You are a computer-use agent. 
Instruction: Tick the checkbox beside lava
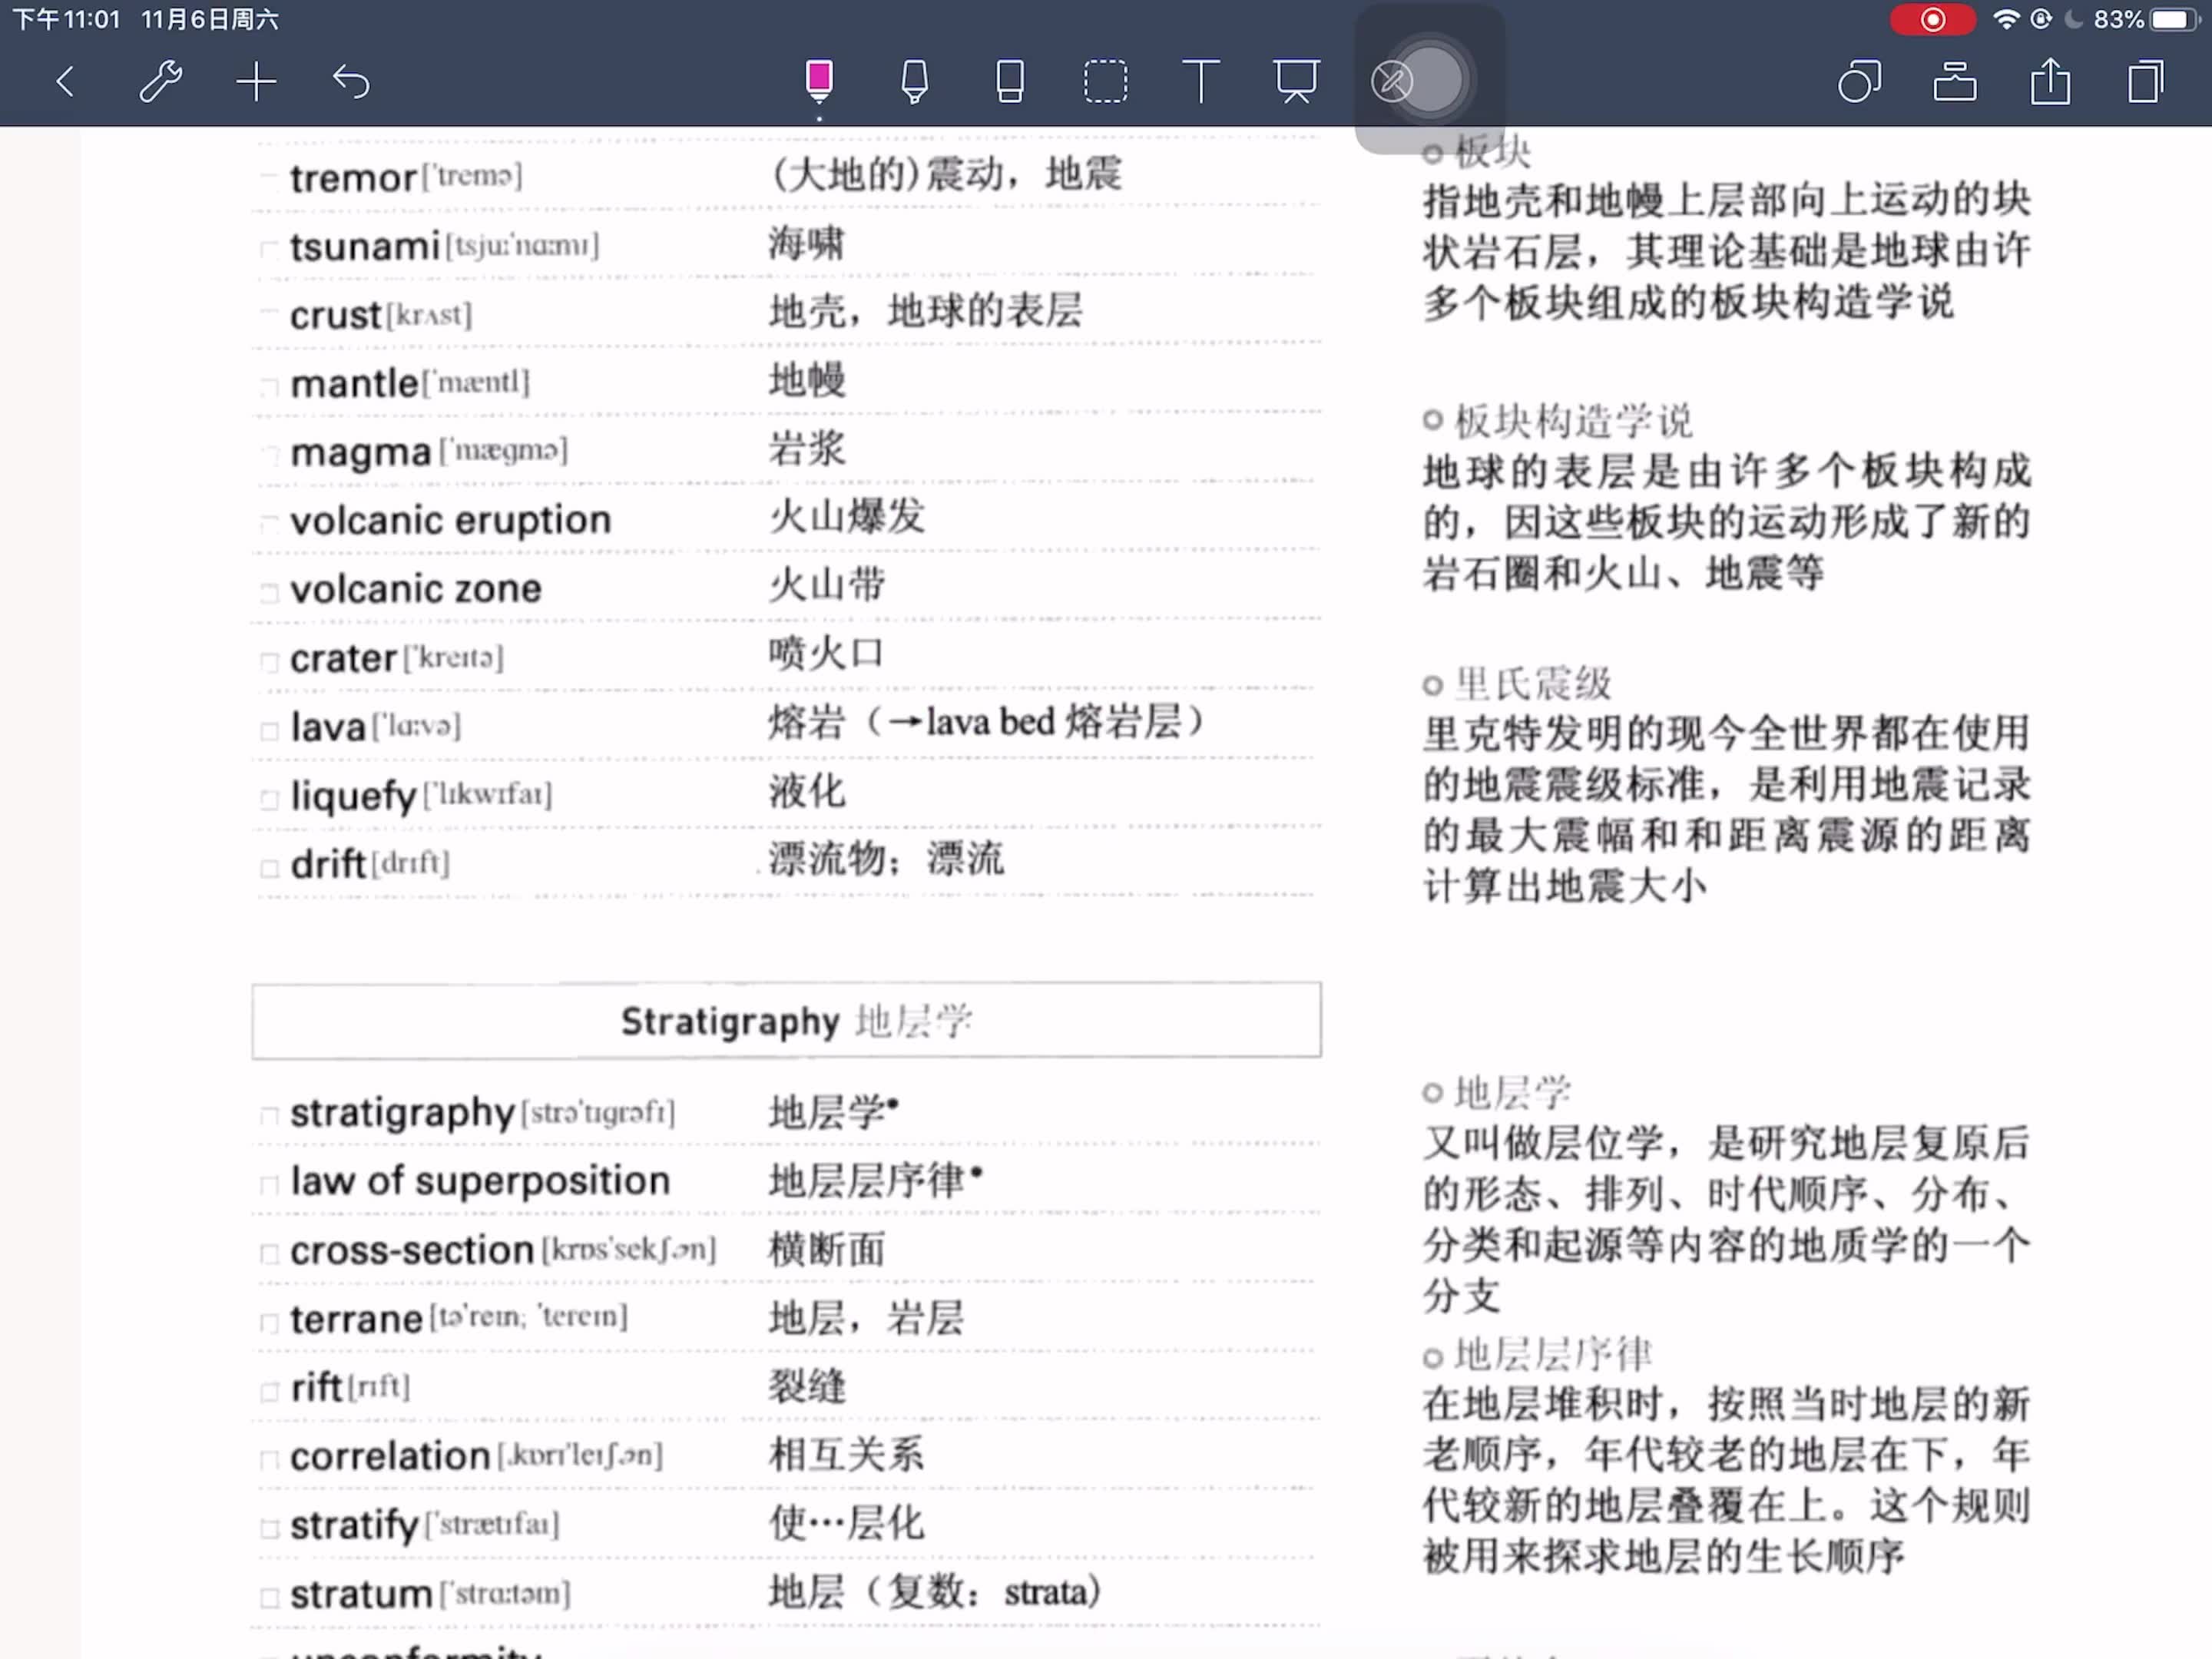[x=268, y=730]
